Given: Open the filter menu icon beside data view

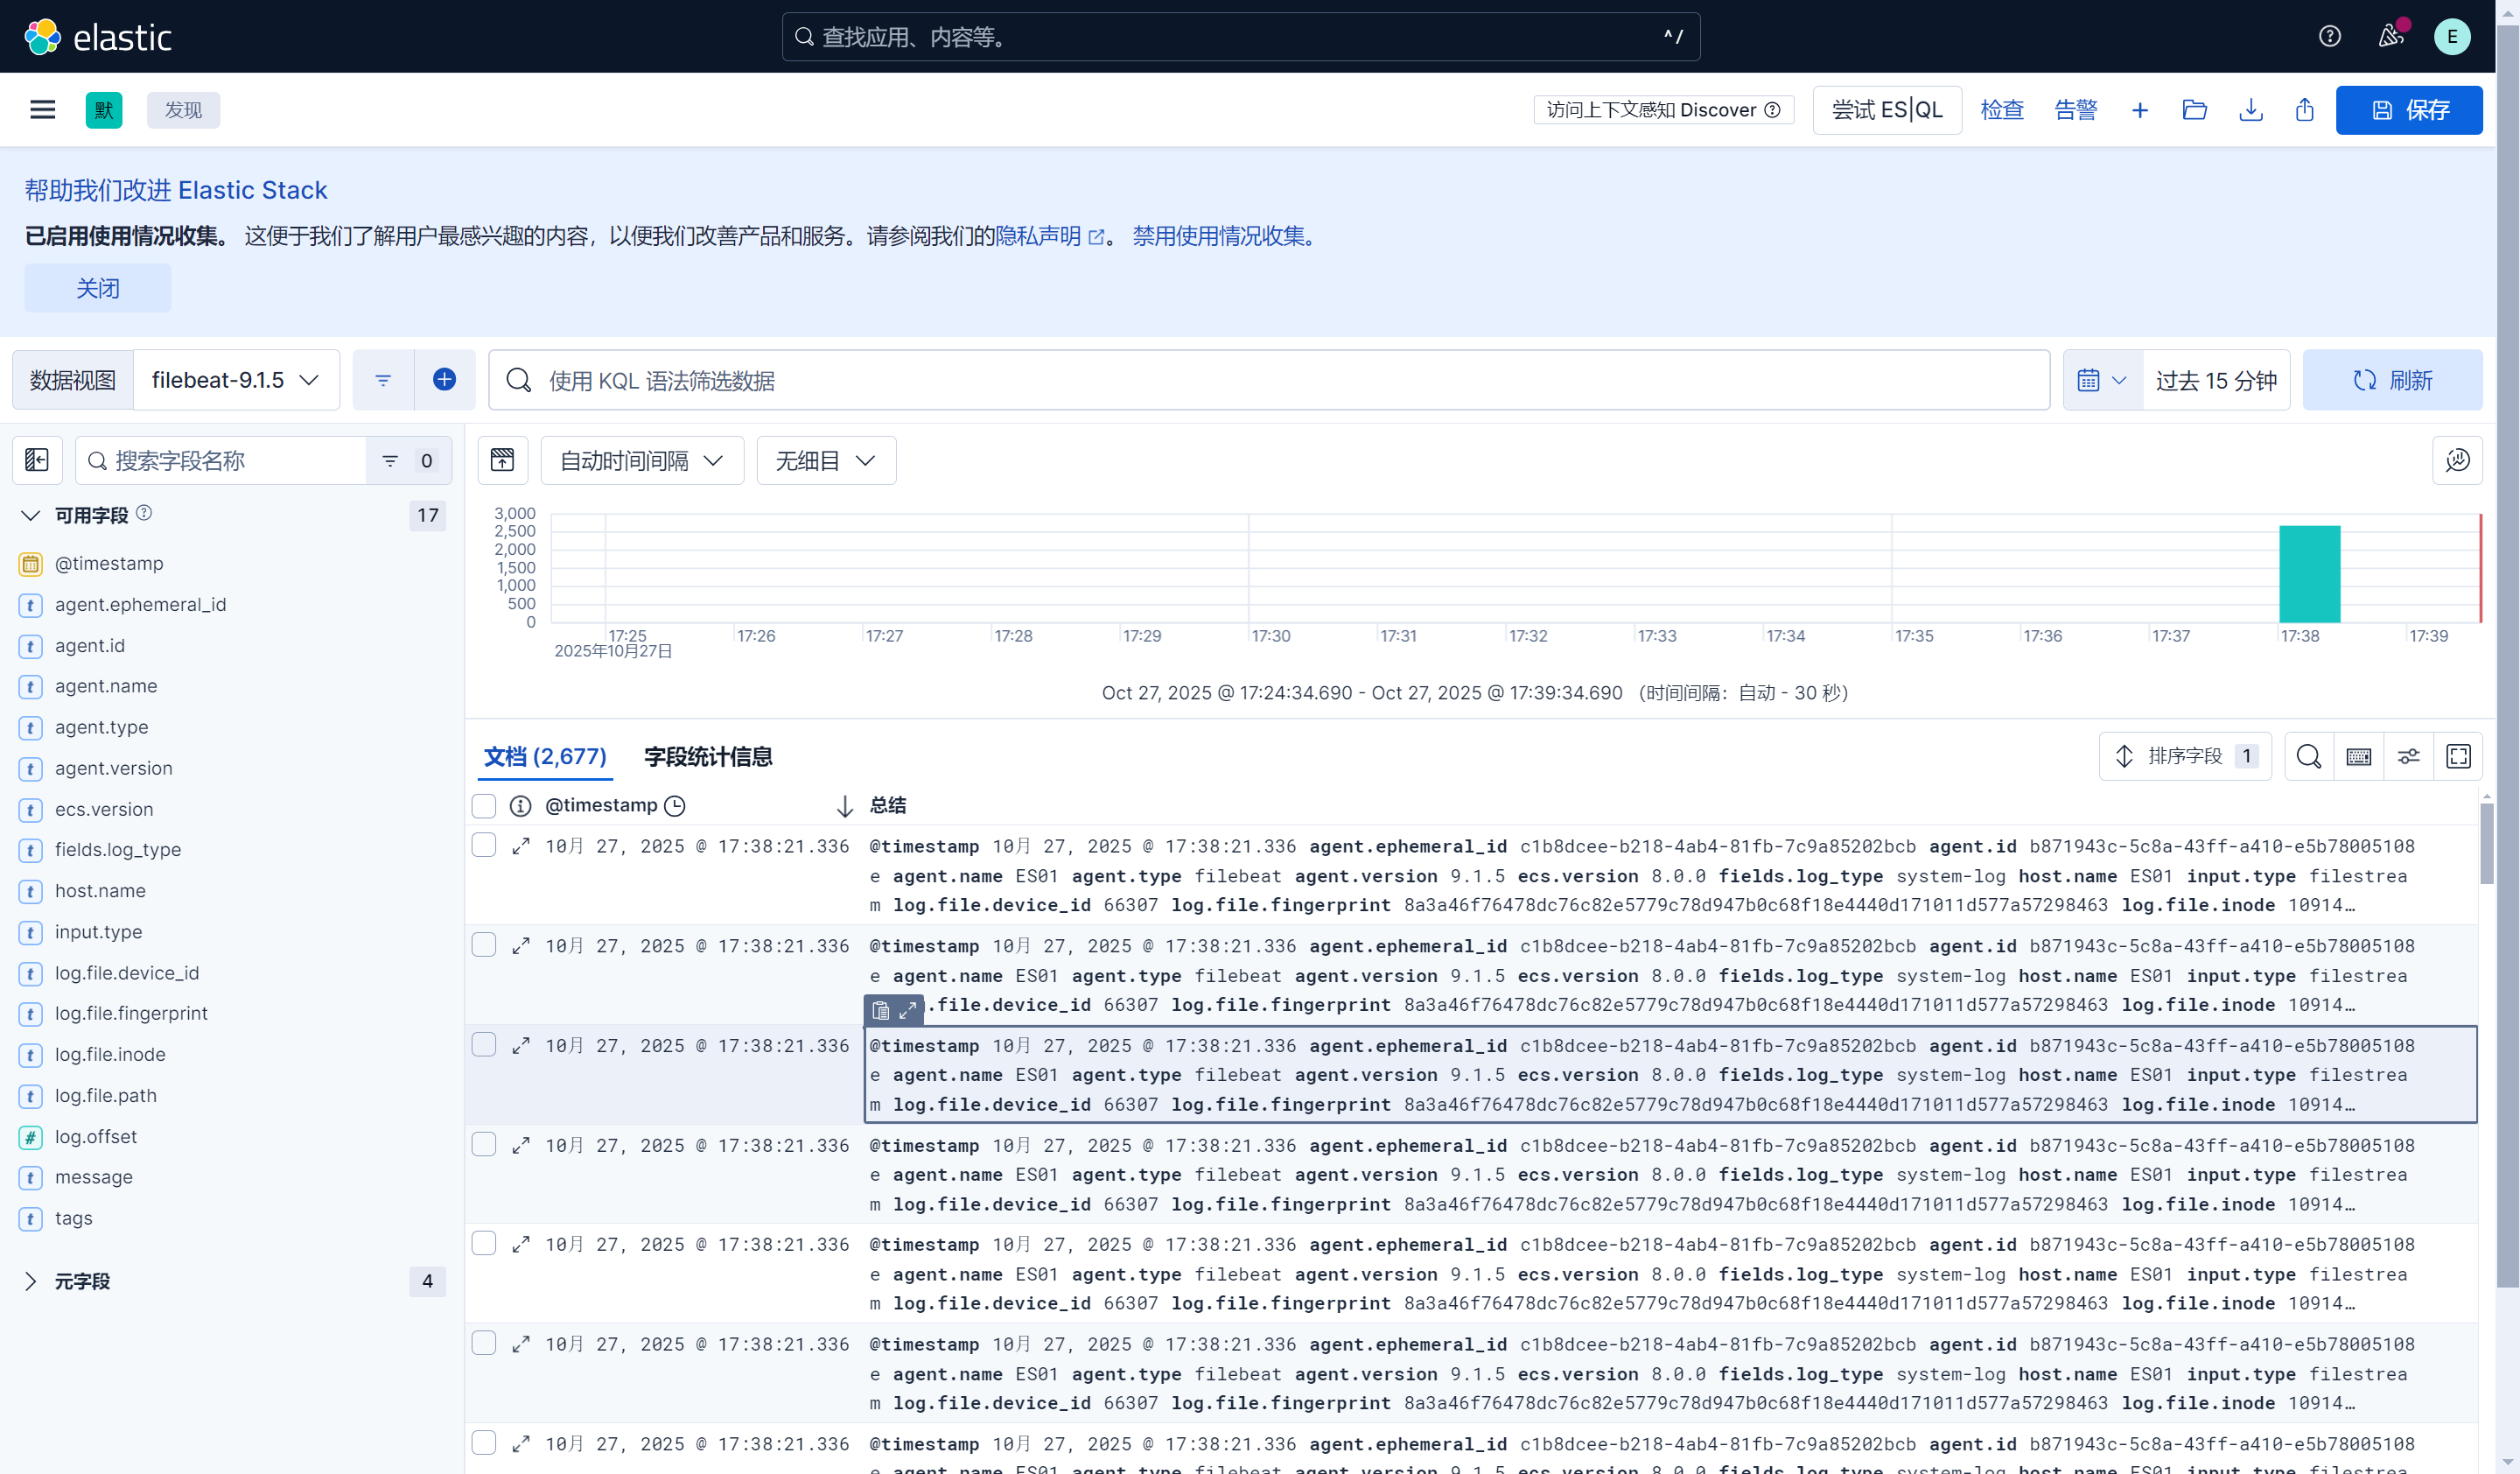Looking at the screenshot, I should [x=383, y=380].
